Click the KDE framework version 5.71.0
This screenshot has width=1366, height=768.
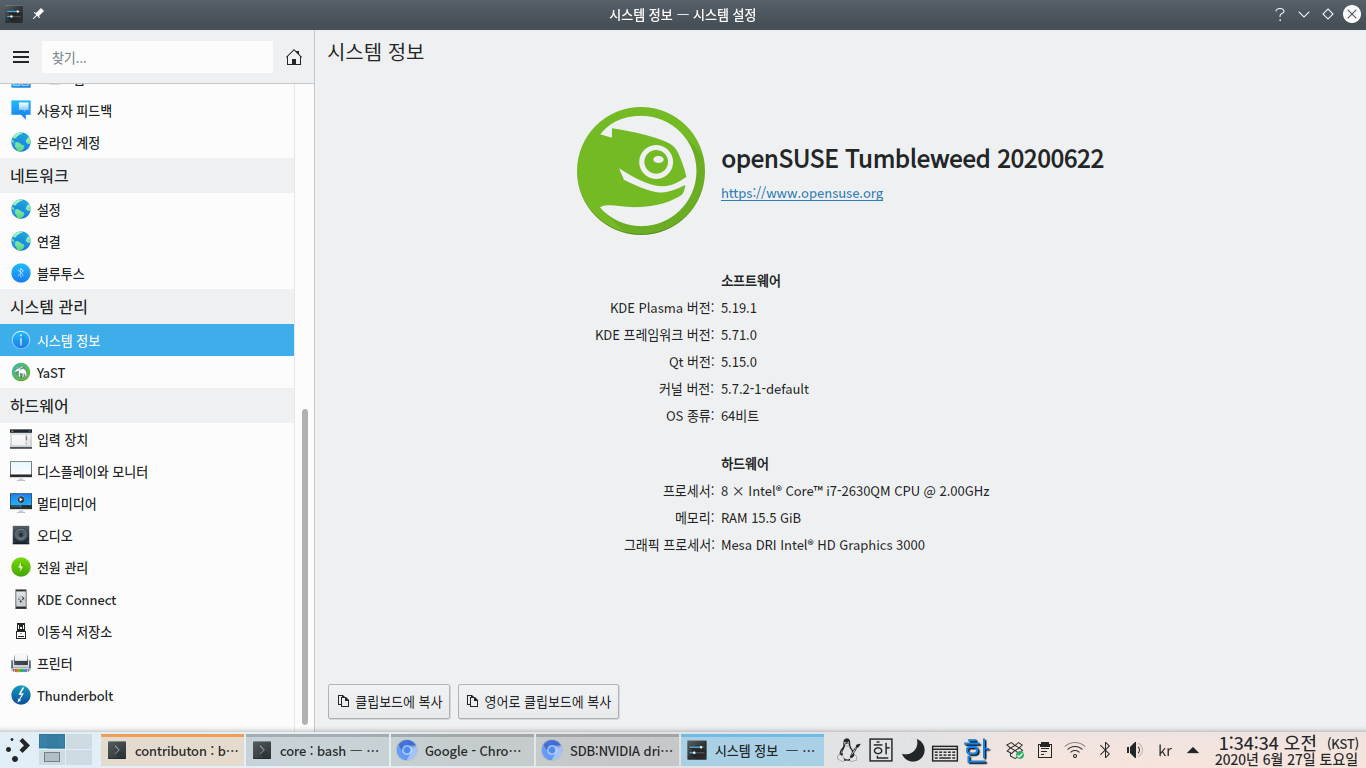[739, 335]
